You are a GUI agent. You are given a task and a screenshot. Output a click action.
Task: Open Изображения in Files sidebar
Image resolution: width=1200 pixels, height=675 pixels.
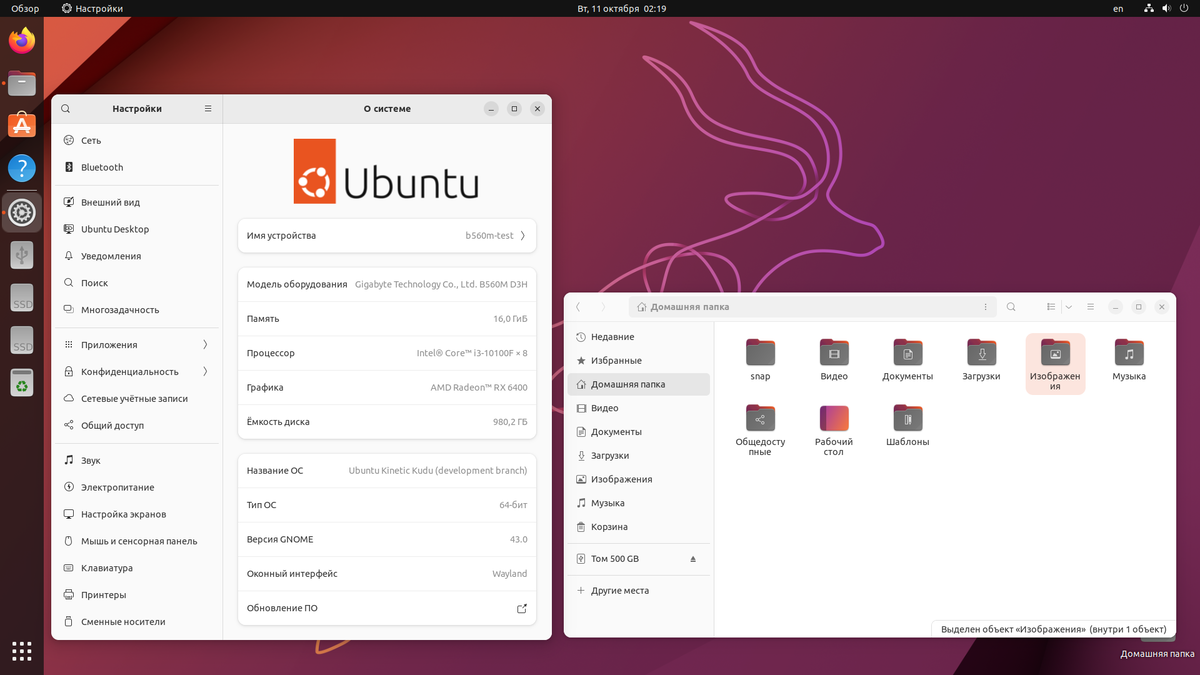pos(639,479)
